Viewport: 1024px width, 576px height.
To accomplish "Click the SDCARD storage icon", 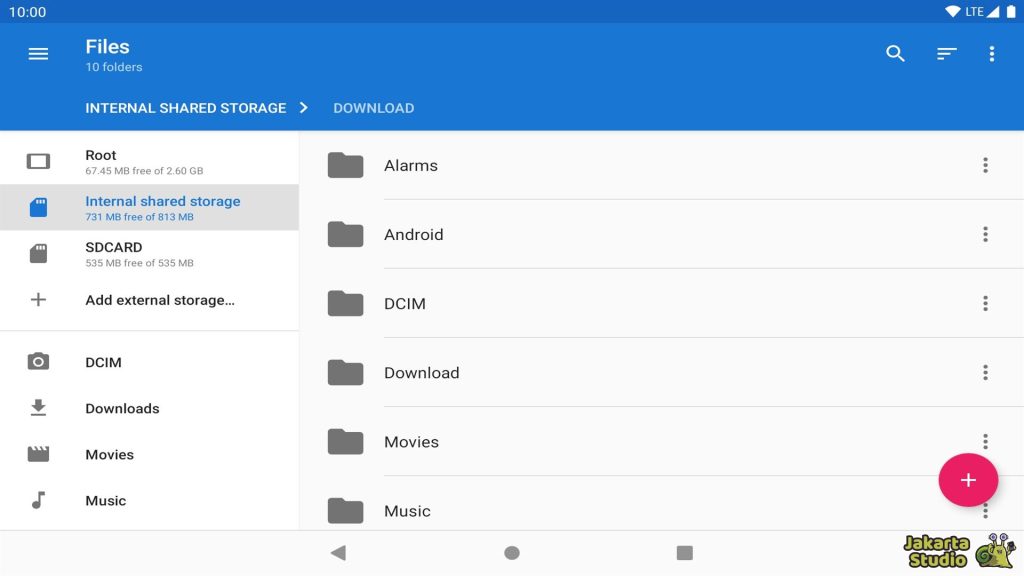I will 38,253.
